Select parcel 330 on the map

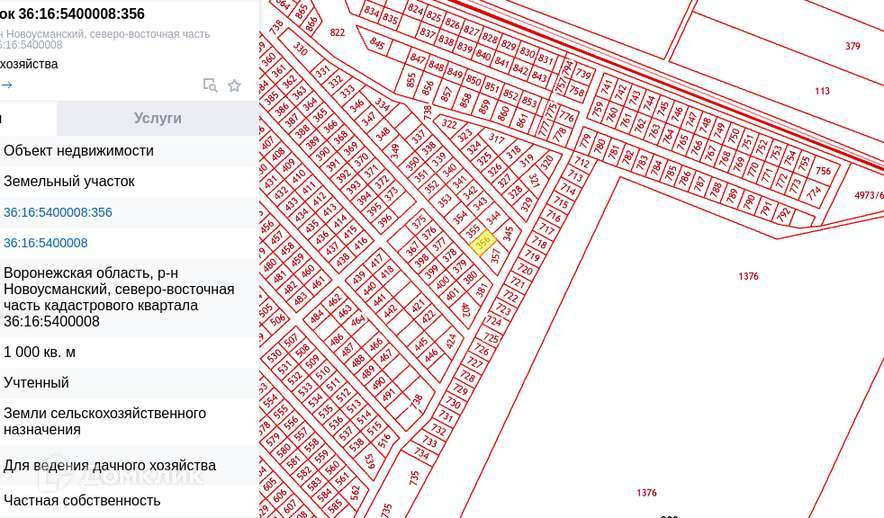point(300,50)
